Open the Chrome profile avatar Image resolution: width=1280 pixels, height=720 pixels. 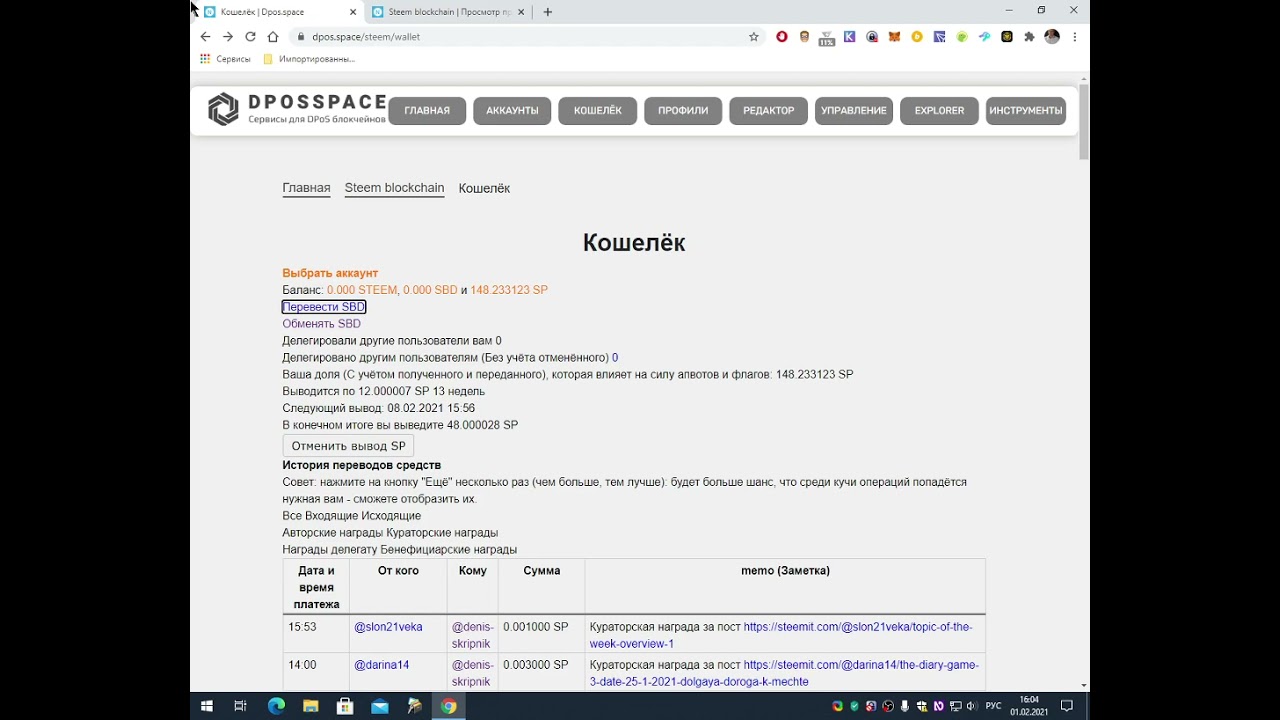(x=1052, y=37)
